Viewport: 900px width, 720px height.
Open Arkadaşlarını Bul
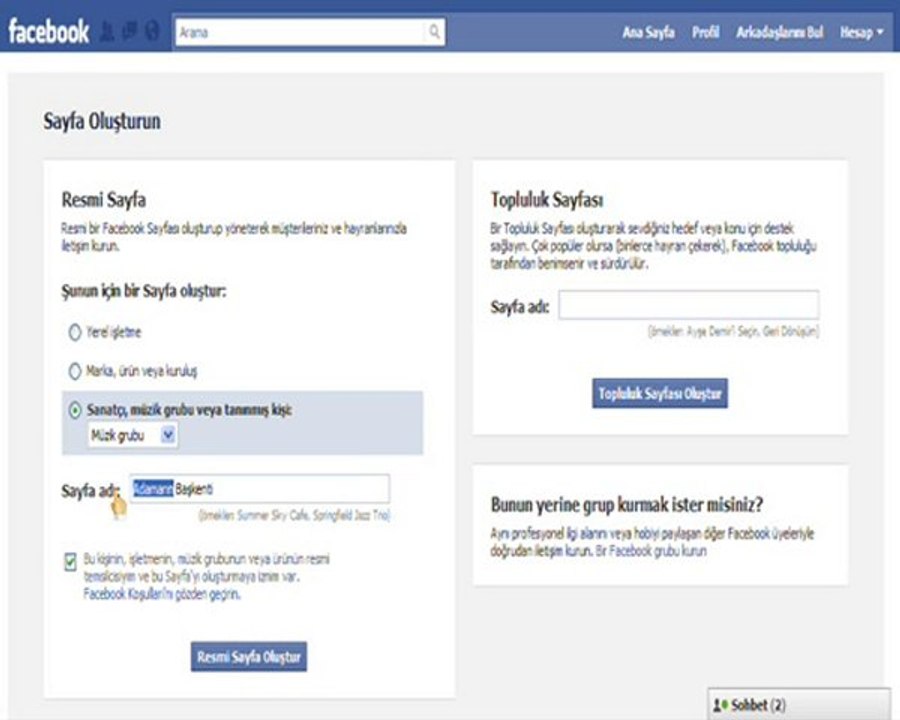pos(779,32)
